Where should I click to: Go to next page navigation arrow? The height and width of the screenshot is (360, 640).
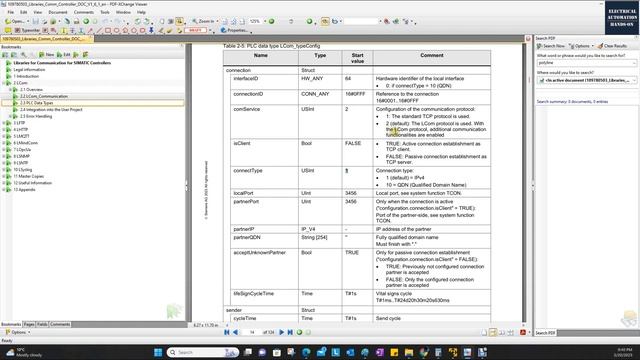click(x=281, y=332)
